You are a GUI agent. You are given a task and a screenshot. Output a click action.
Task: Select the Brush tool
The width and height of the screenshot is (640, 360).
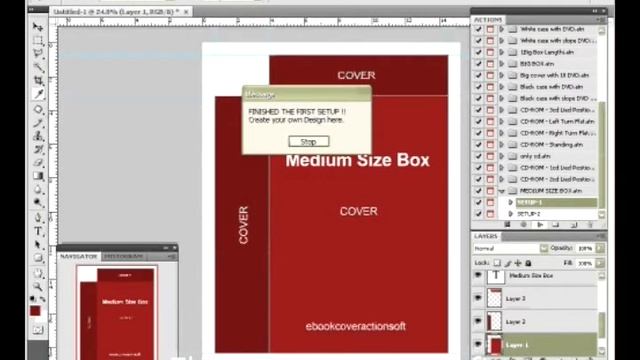coord(38,123)
